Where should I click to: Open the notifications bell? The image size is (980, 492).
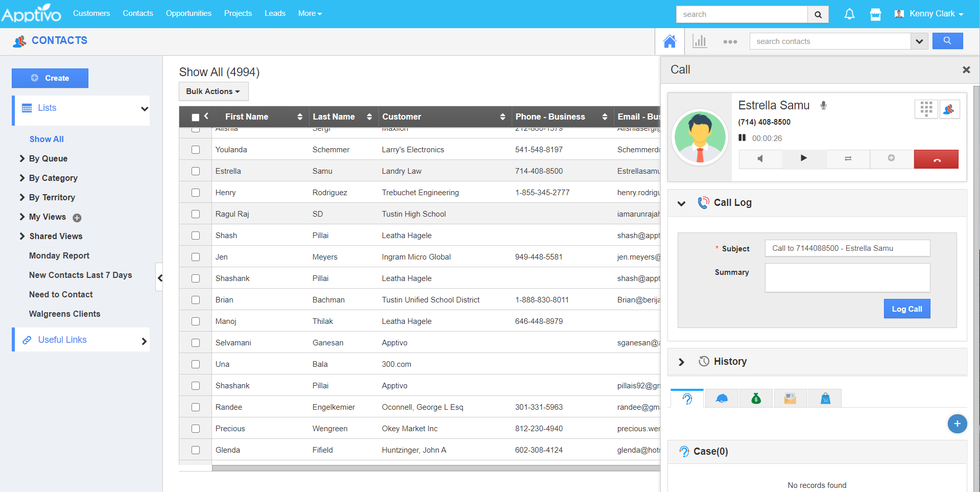coord(849,14)
